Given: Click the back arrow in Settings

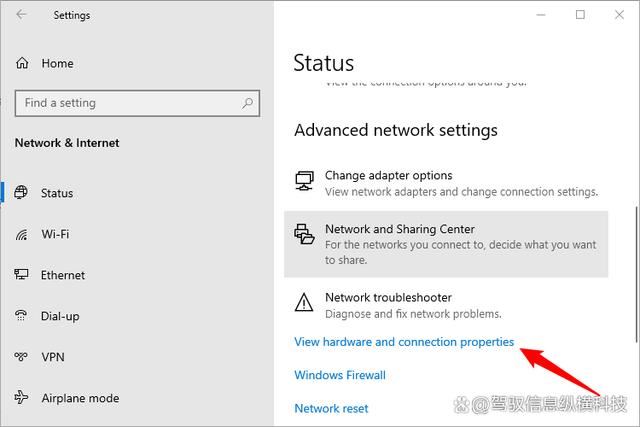Looking at the screenshot, I should click(22, 15).
